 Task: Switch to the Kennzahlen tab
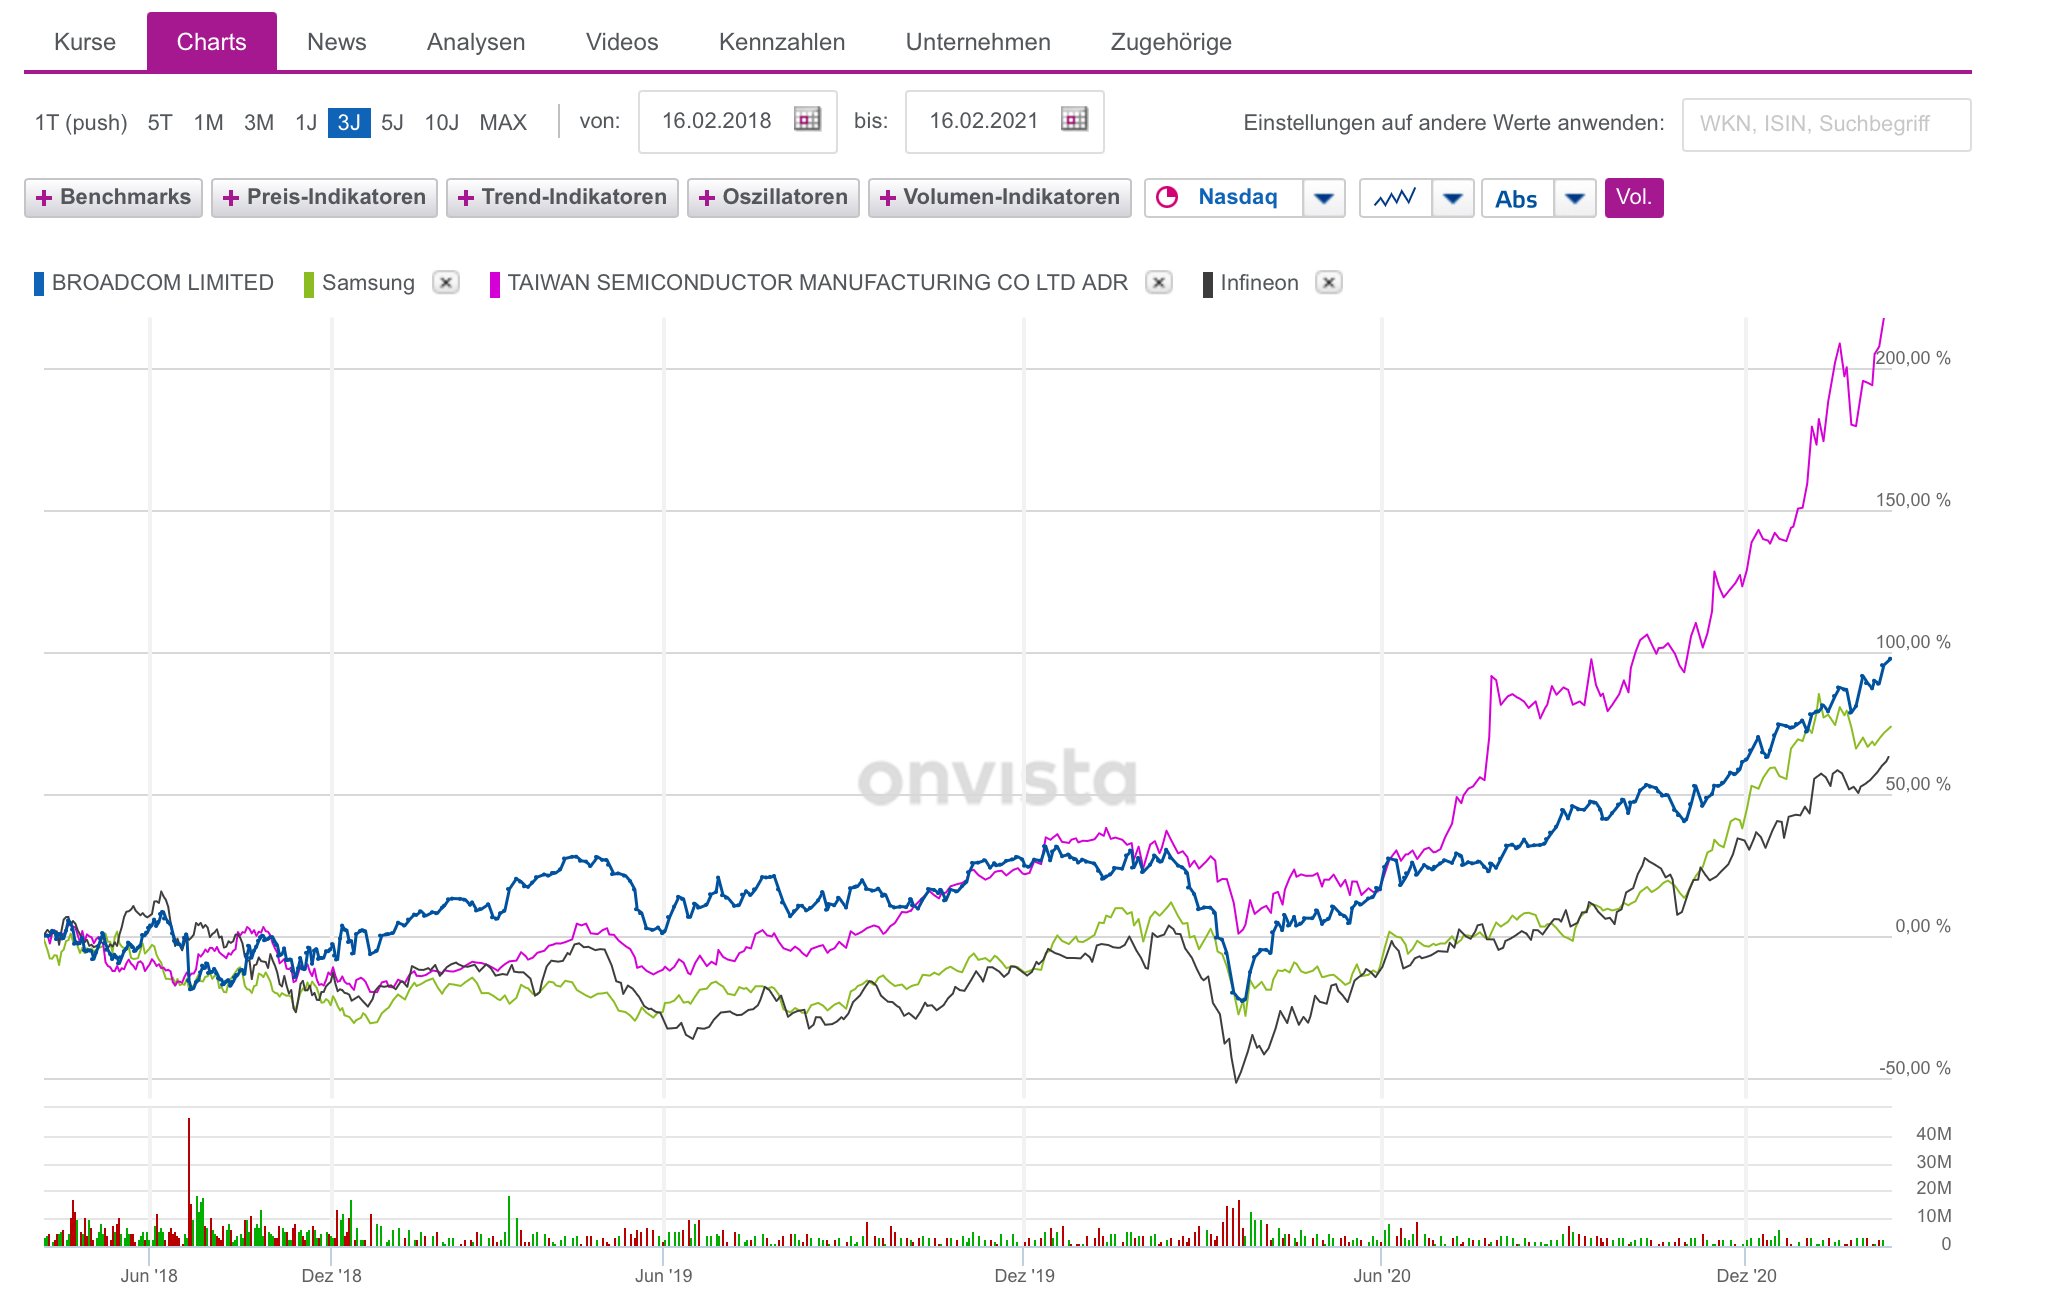[x=781, y=42]
